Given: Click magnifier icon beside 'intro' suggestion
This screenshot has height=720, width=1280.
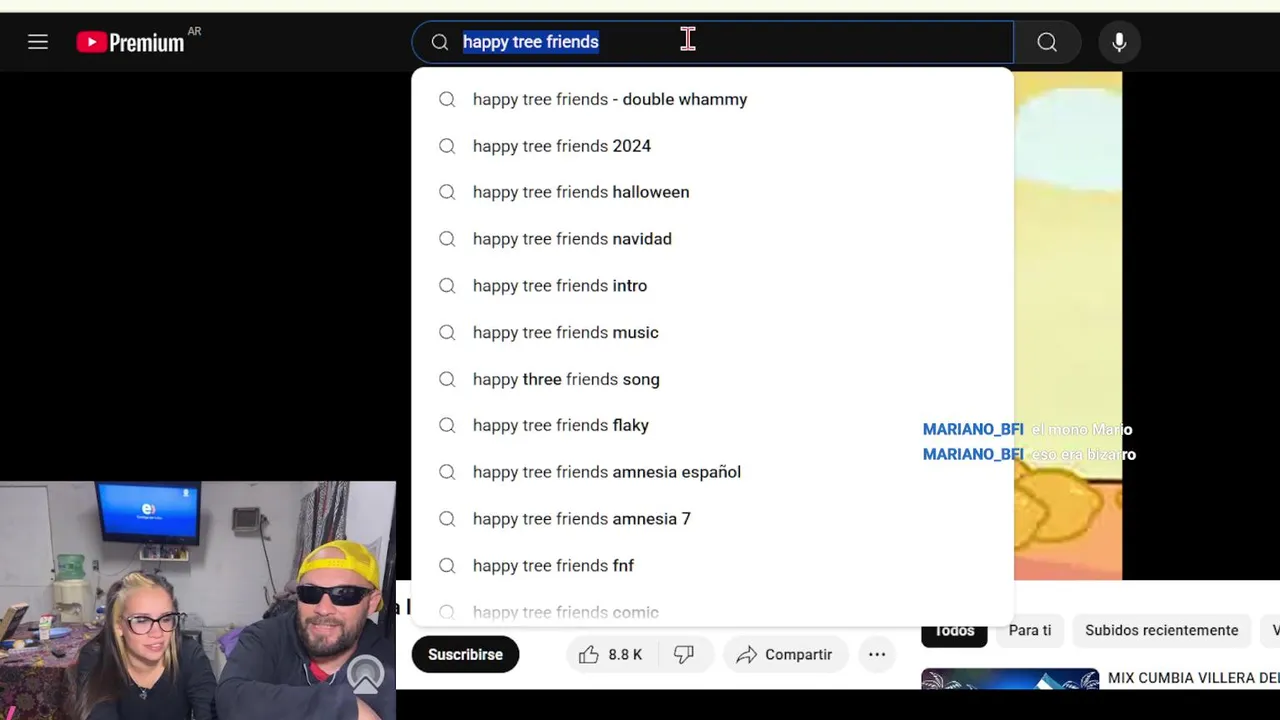Looking at the screenshot, I should pos(447,286).
